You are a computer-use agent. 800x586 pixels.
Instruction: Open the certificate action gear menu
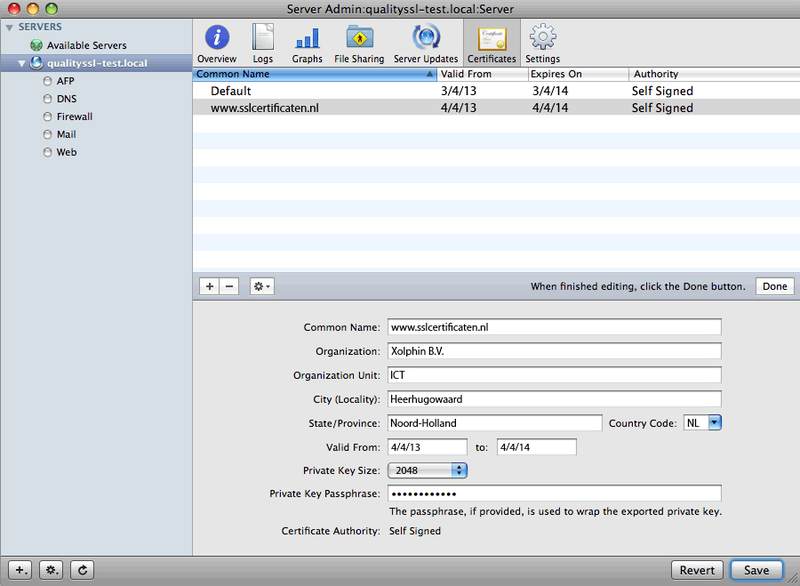262,286
